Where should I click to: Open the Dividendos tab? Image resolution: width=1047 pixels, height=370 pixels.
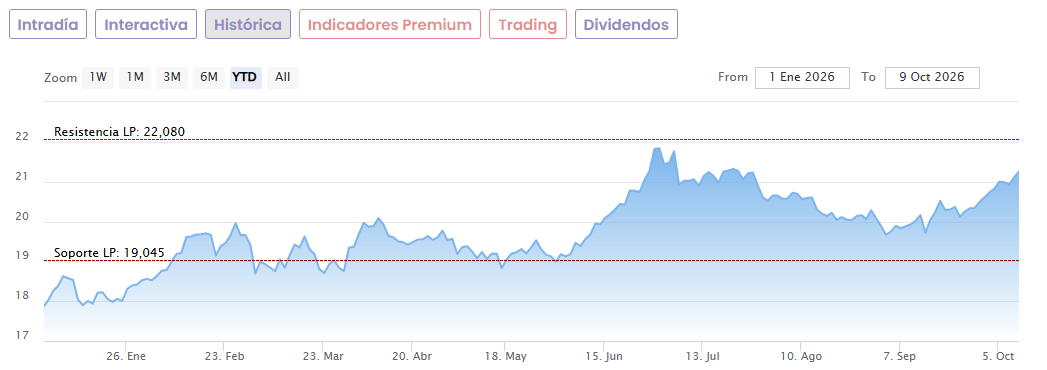click(626, 25)
